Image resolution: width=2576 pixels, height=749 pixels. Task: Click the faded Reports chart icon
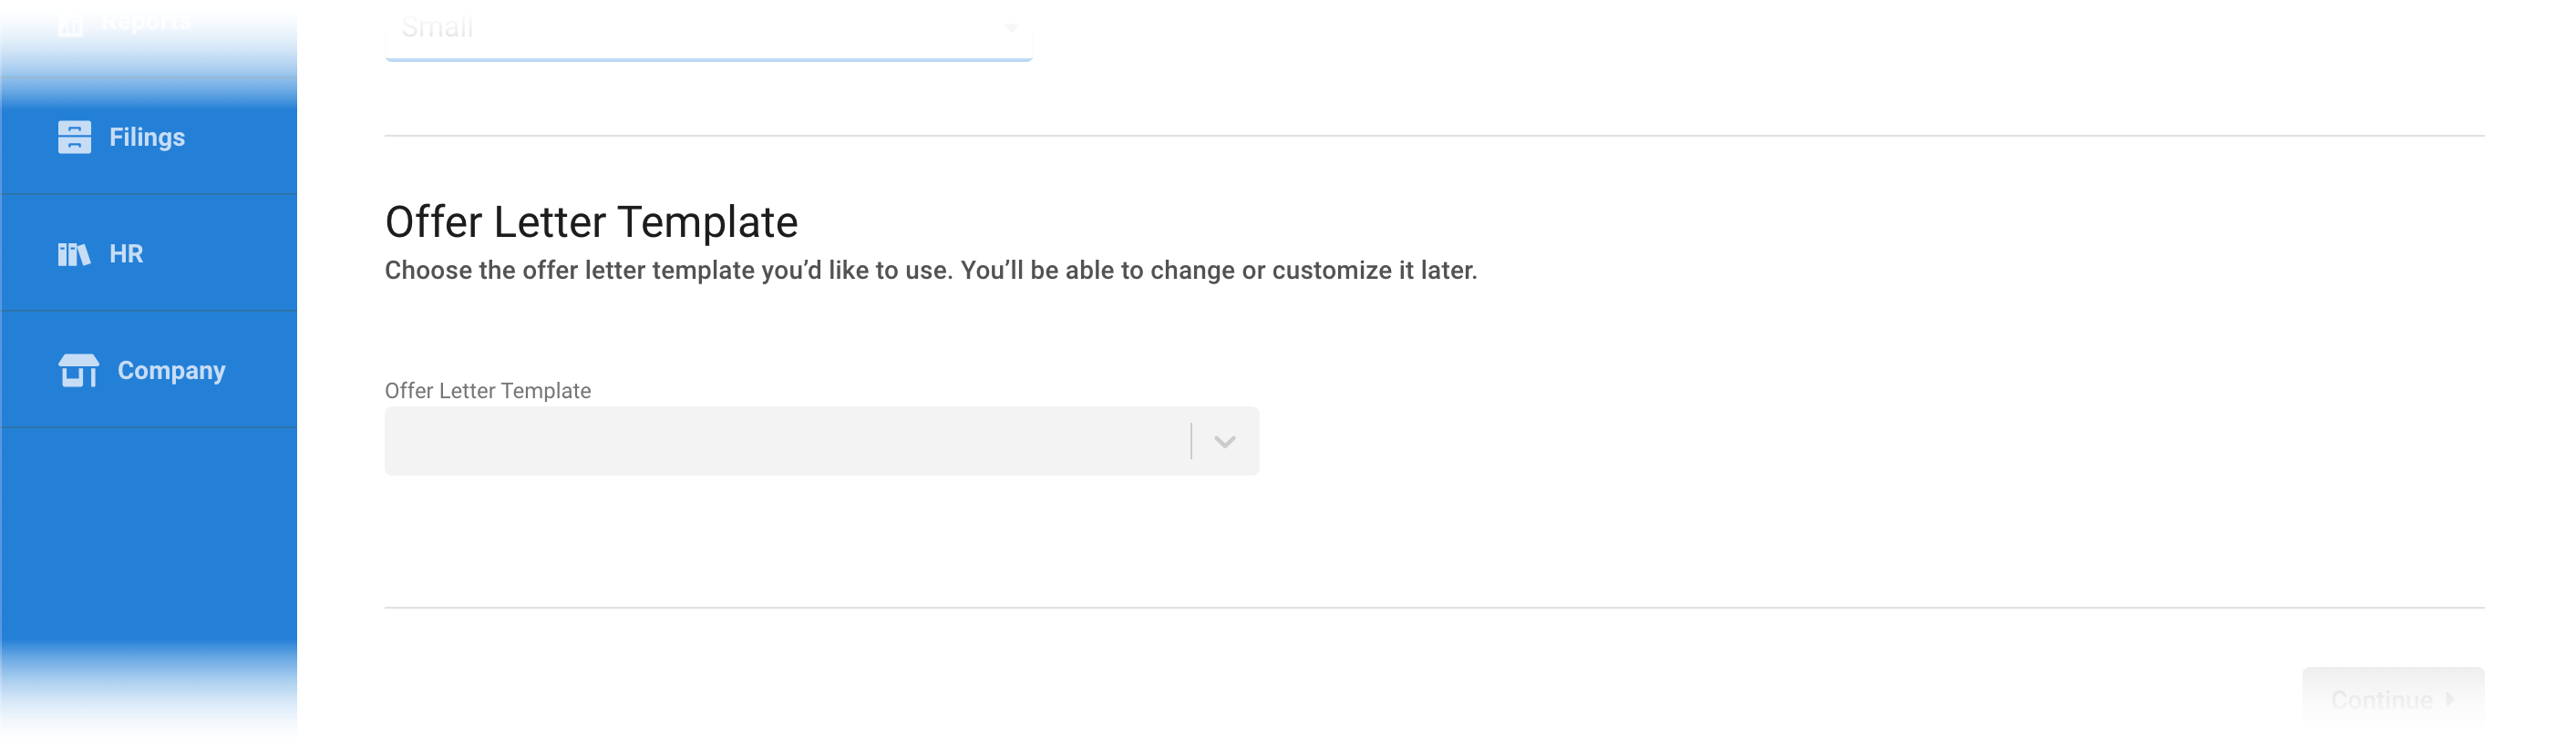tap(70, 22)
